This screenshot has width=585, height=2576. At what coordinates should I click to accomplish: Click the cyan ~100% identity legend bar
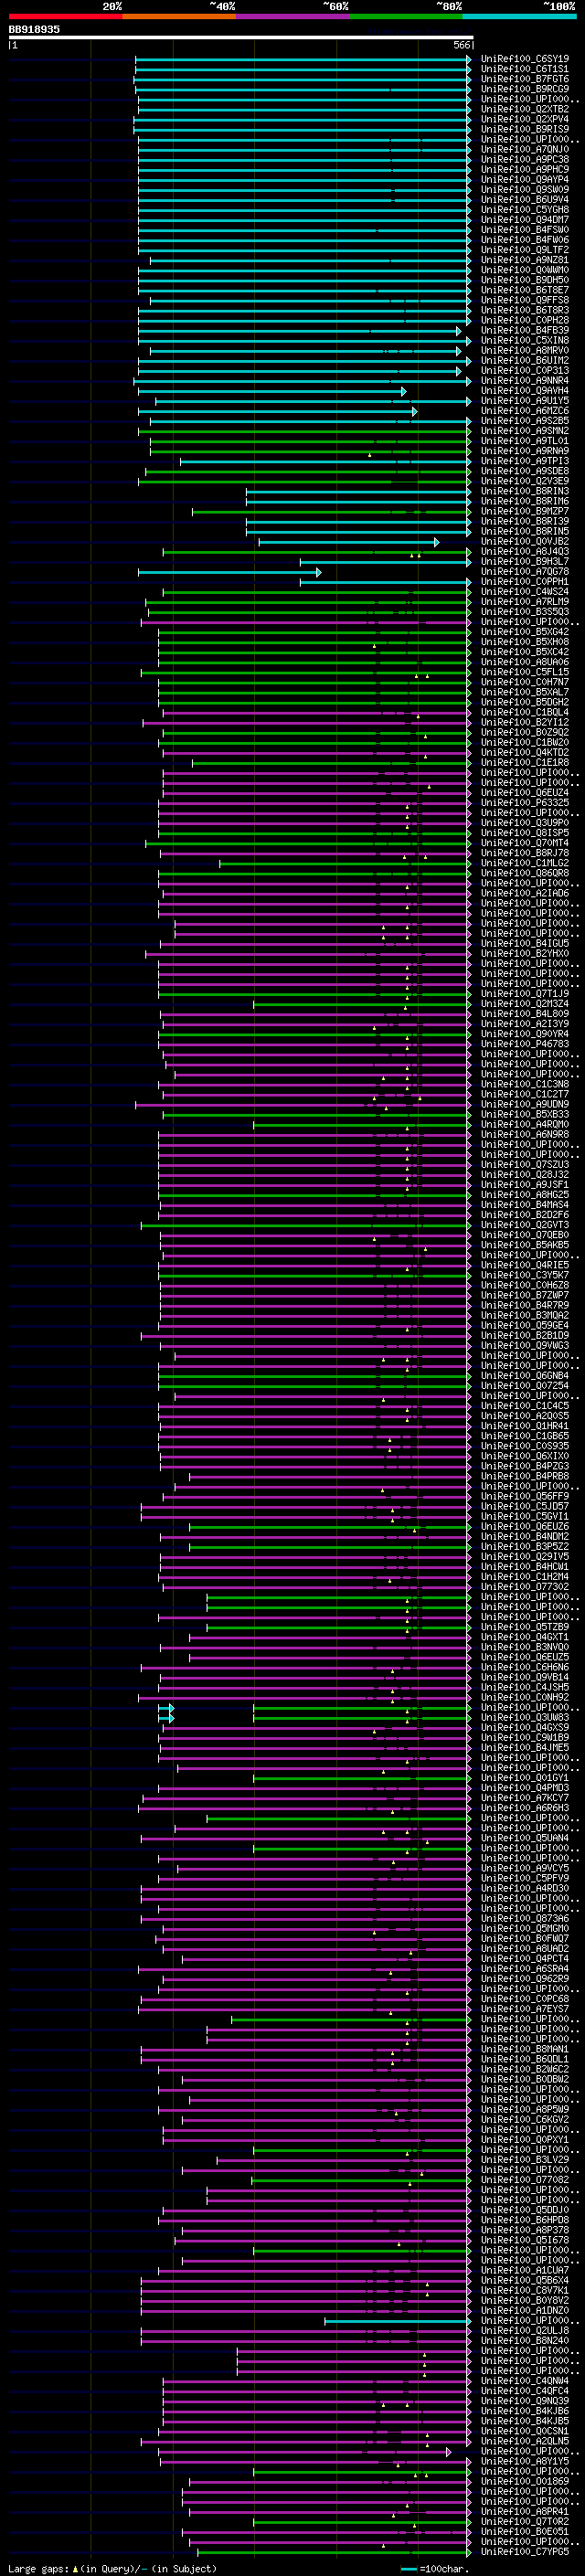pos(519,16)
